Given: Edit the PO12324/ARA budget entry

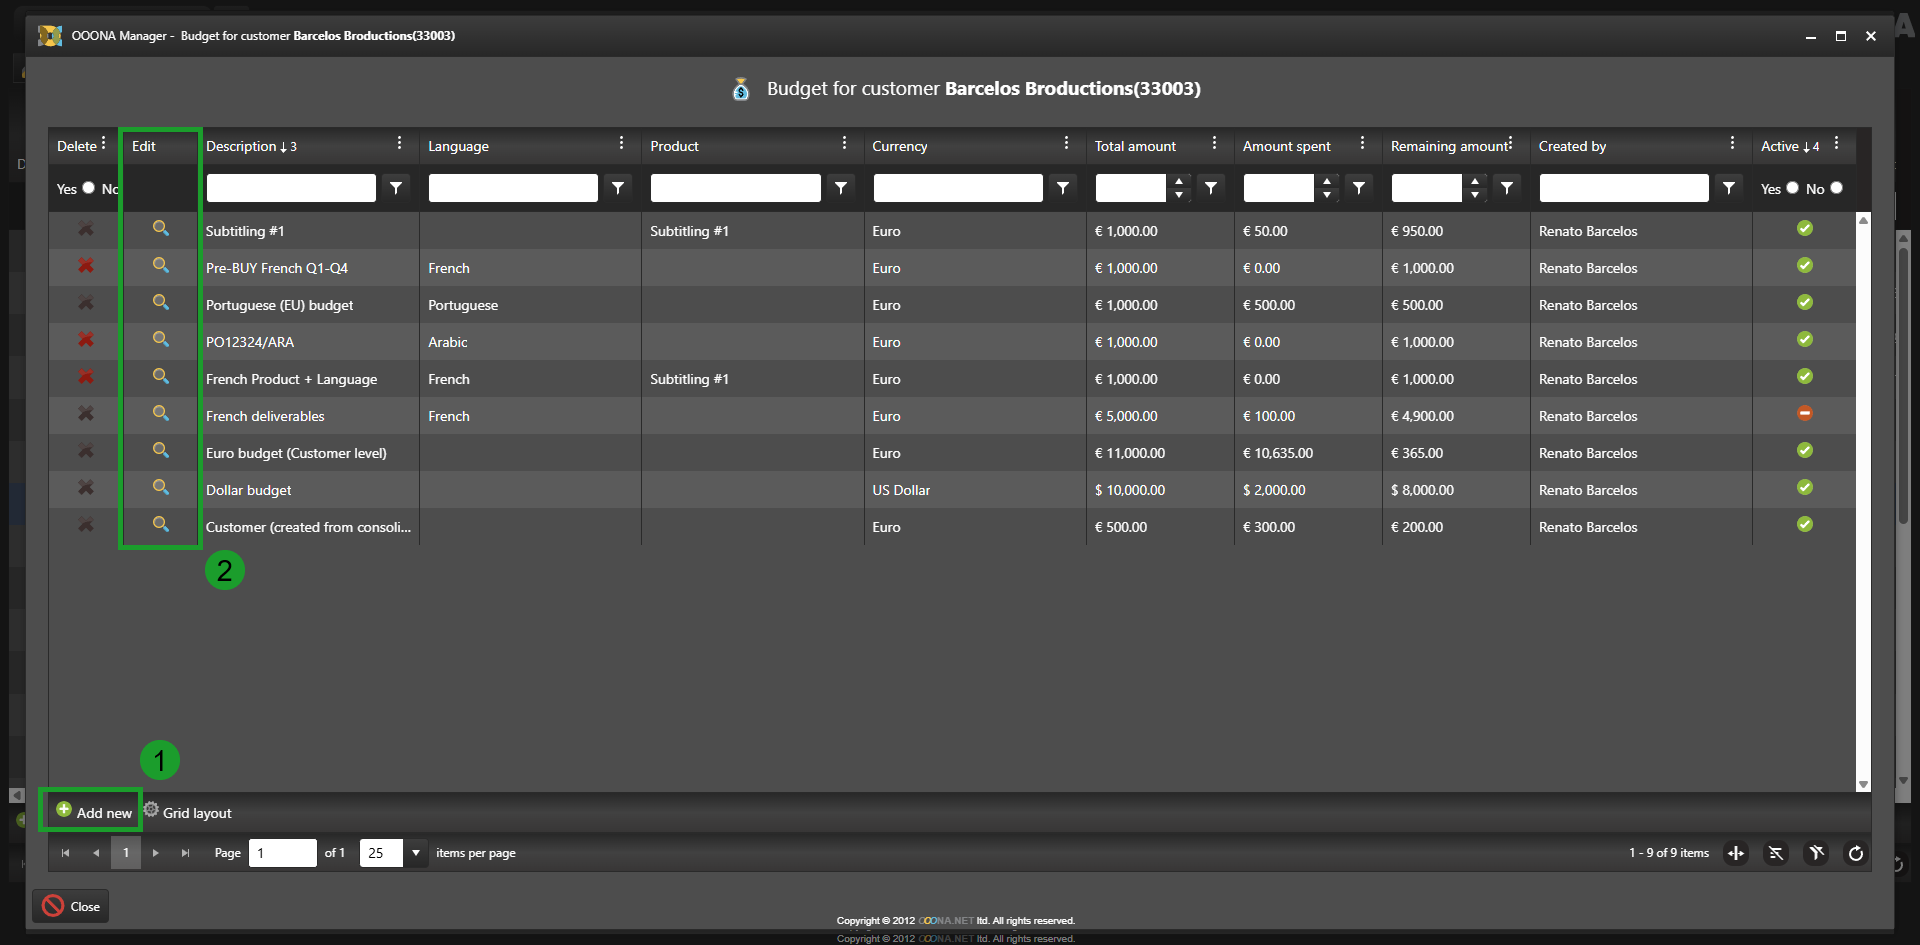Looking at the screenshot, I should (x=160, y=340).
